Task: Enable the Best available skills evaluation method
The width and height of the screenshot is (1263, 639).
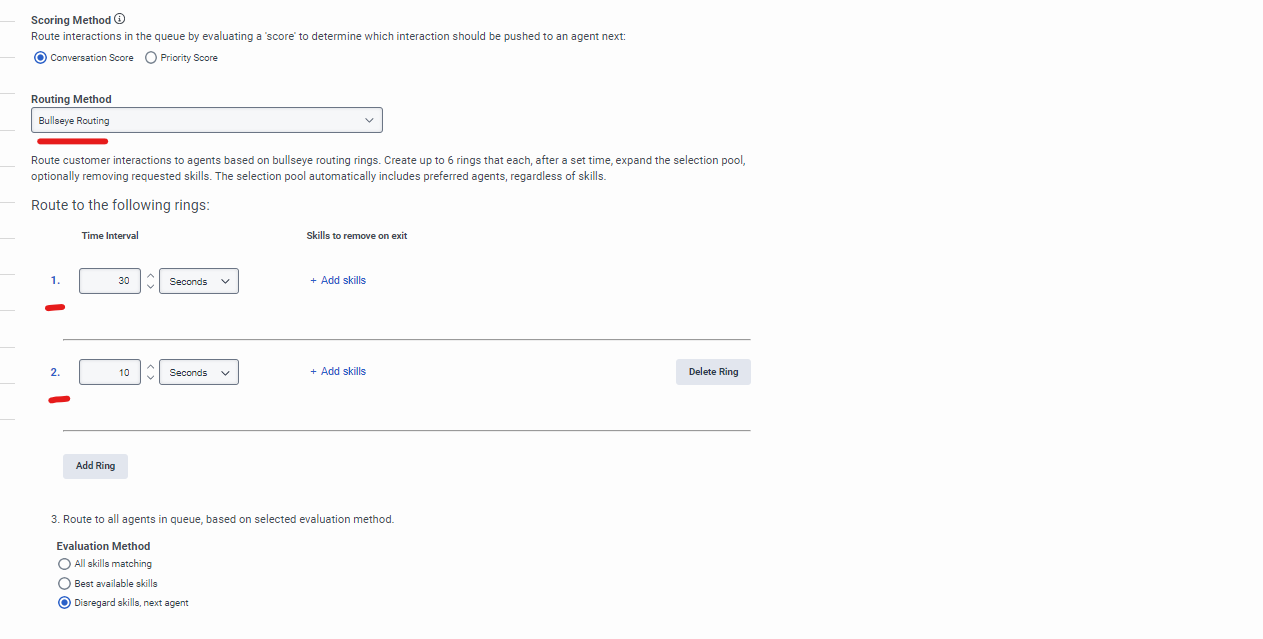Action: 64,583
